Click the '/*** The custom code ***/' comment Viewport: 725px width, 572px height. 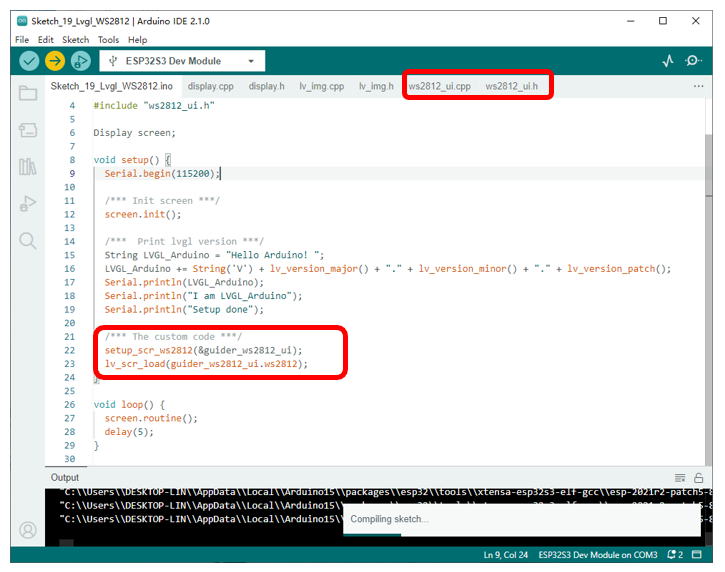(173, 337)
